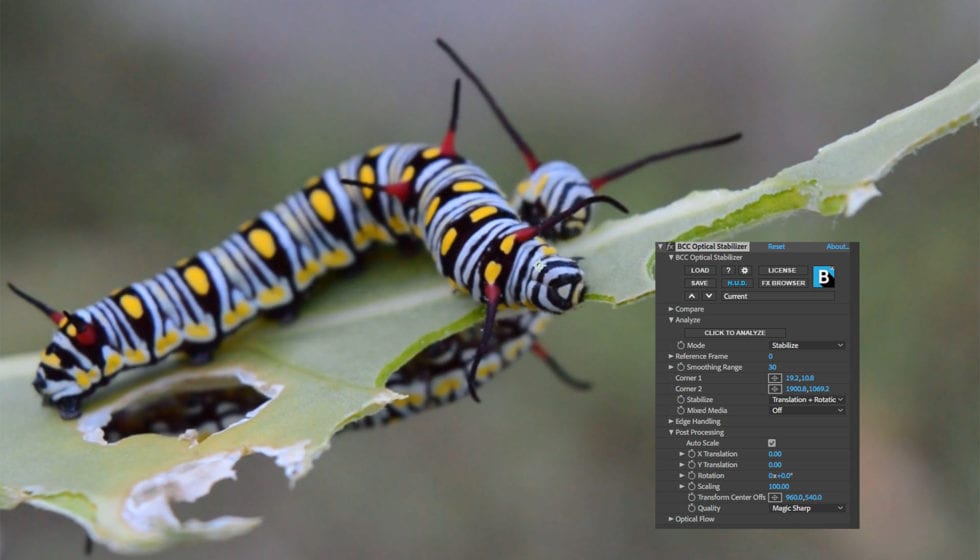The height and width of the screenshot is (560, 980).
Task: Click the Current preset name field
Action: pyautogui.click(x=778, y=296)
